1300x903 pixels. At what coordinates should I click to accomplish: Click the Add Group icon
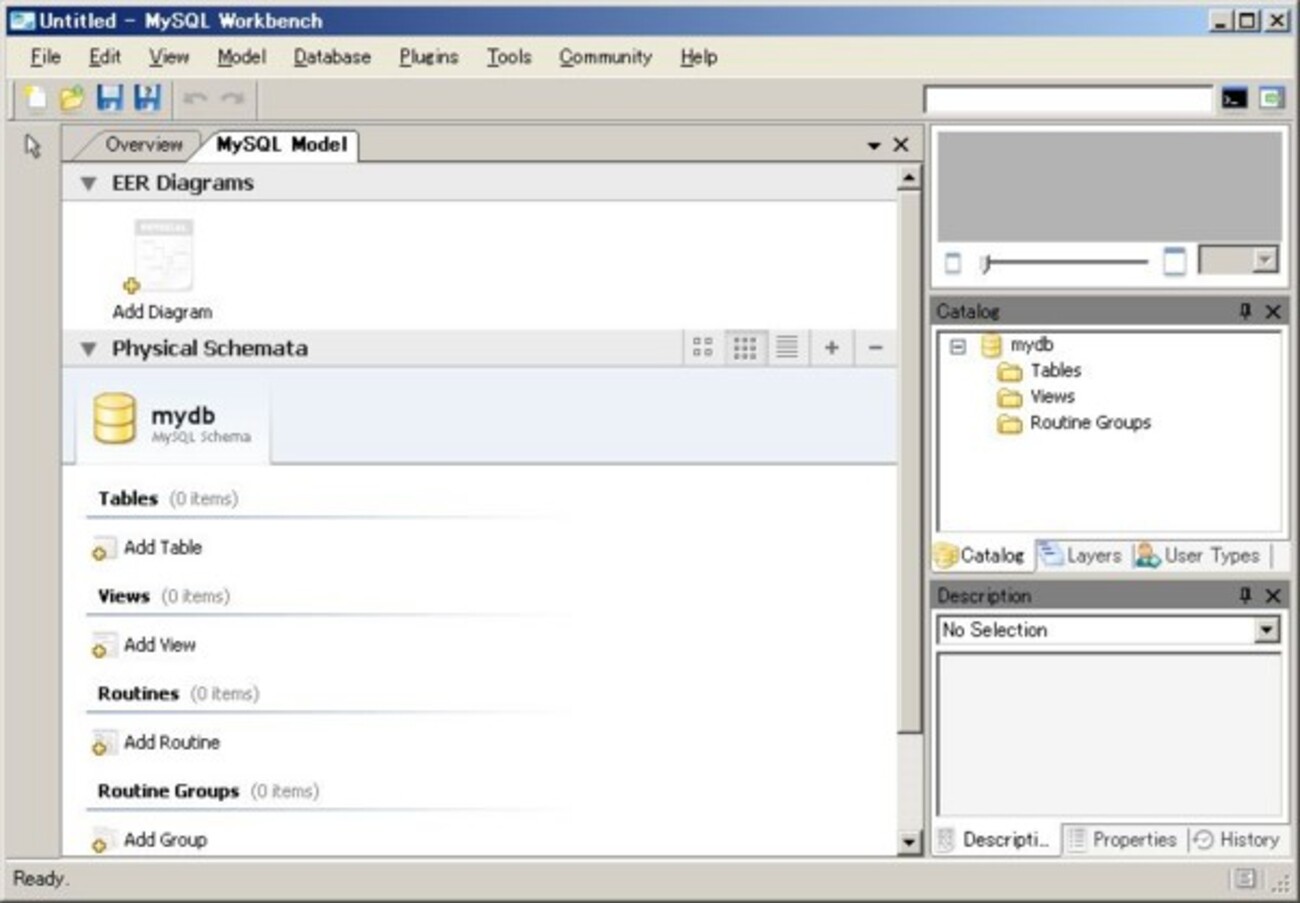104,841
